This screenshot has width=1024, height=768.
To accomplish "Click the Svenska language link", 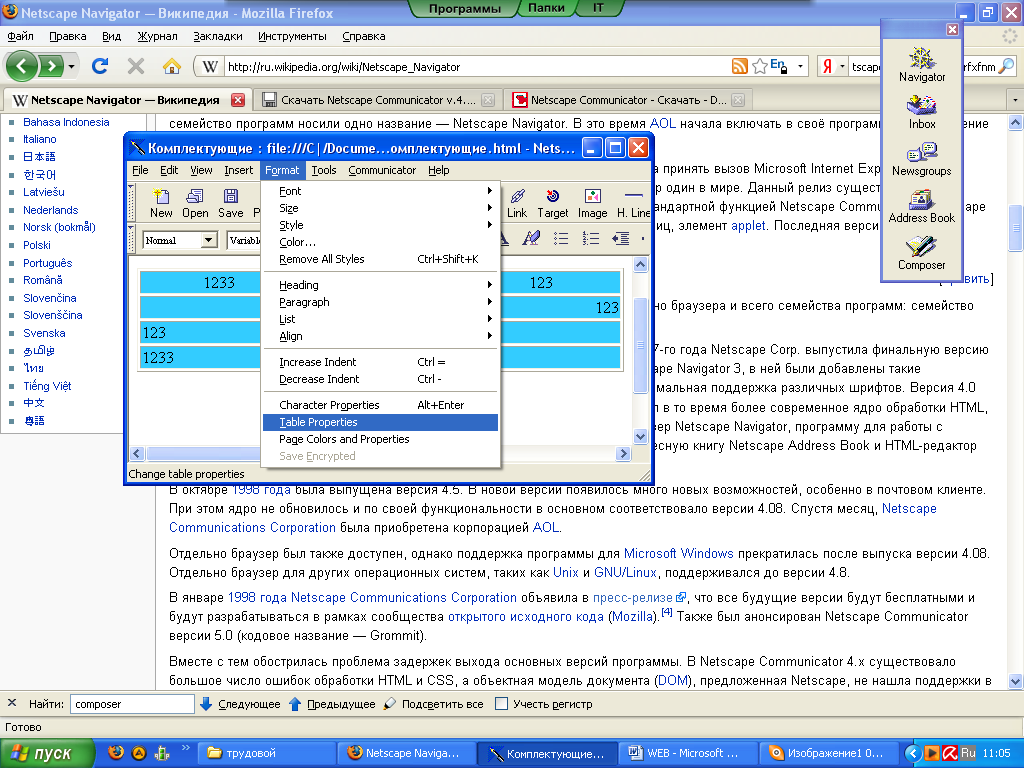I will point(44,333).
